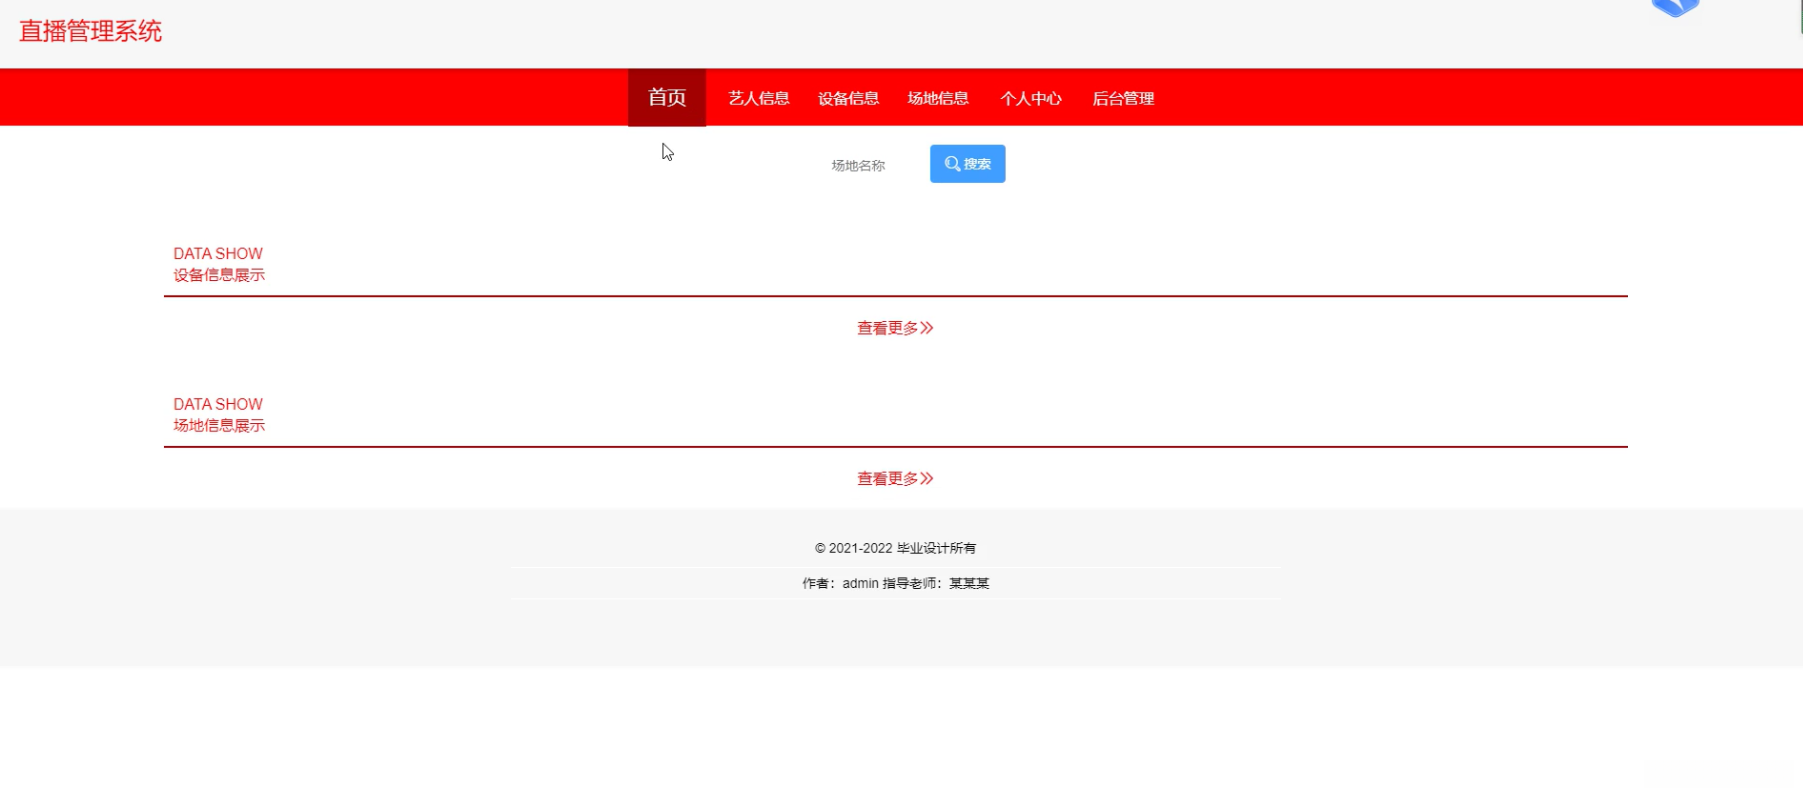
Task: Go to 艺人信息 menu item
Action: (759, 98)
